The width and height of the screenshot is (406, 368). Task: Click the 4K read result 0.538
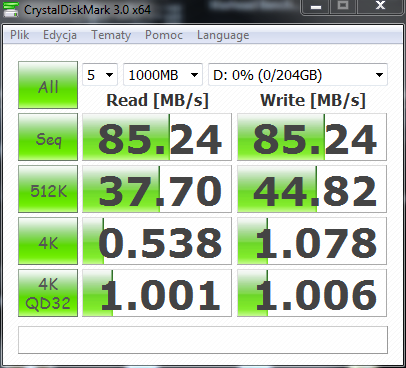pos(157,241)
